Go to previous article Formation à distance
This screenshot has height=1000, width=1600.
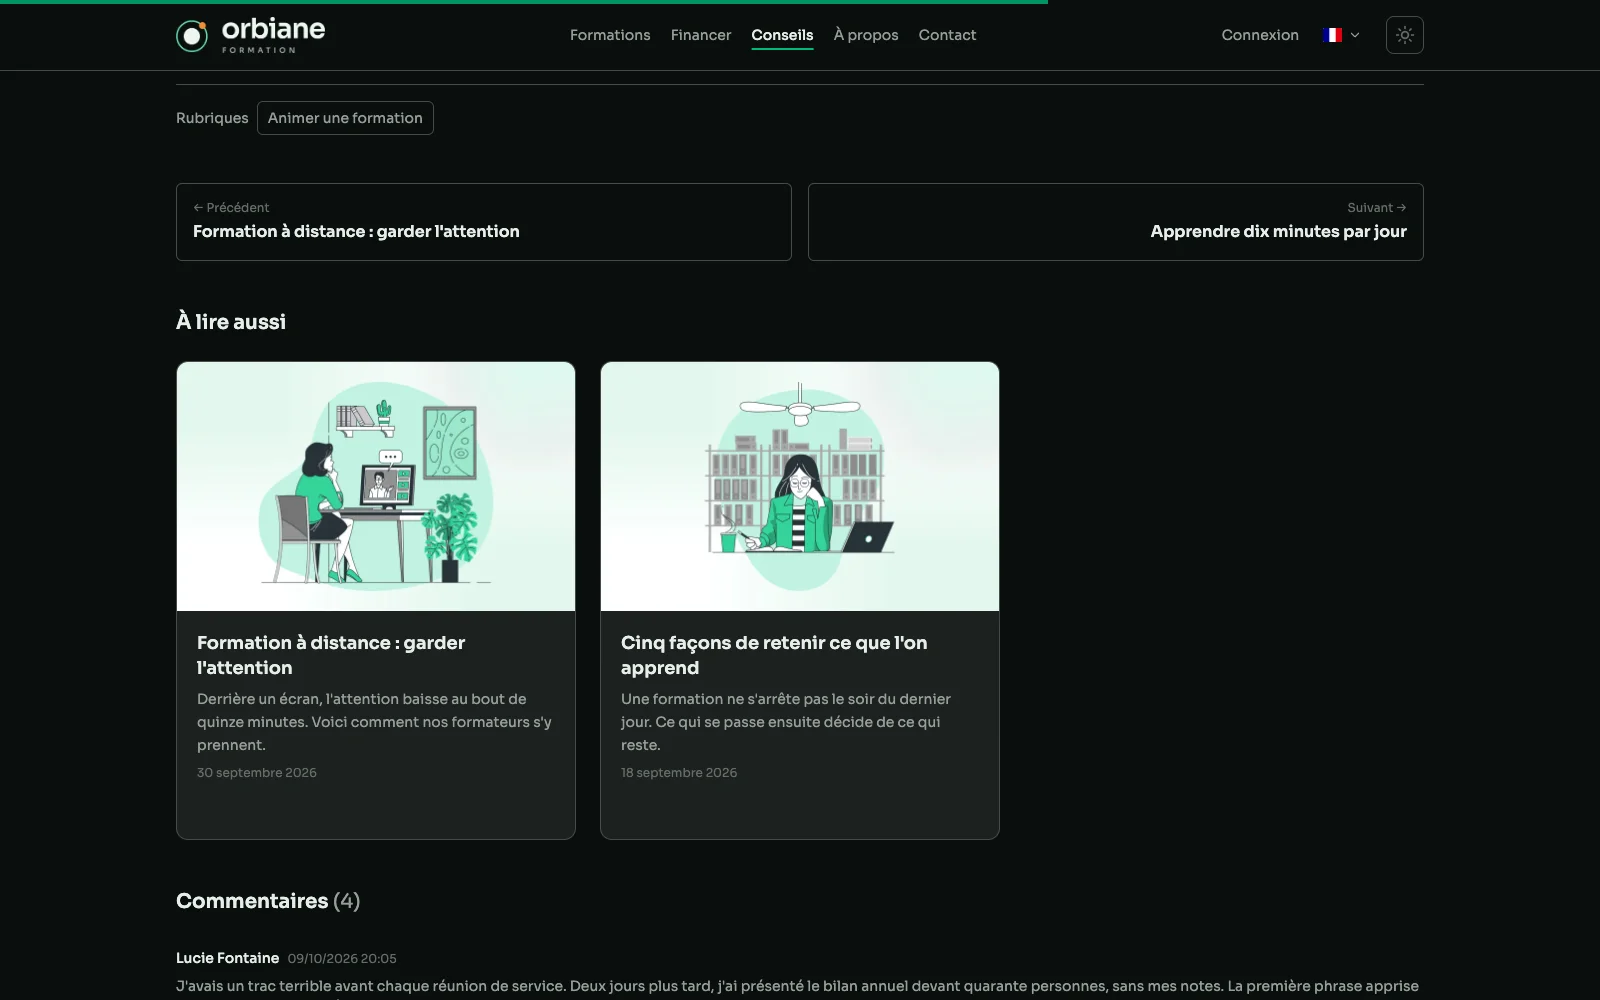[484, 222]
